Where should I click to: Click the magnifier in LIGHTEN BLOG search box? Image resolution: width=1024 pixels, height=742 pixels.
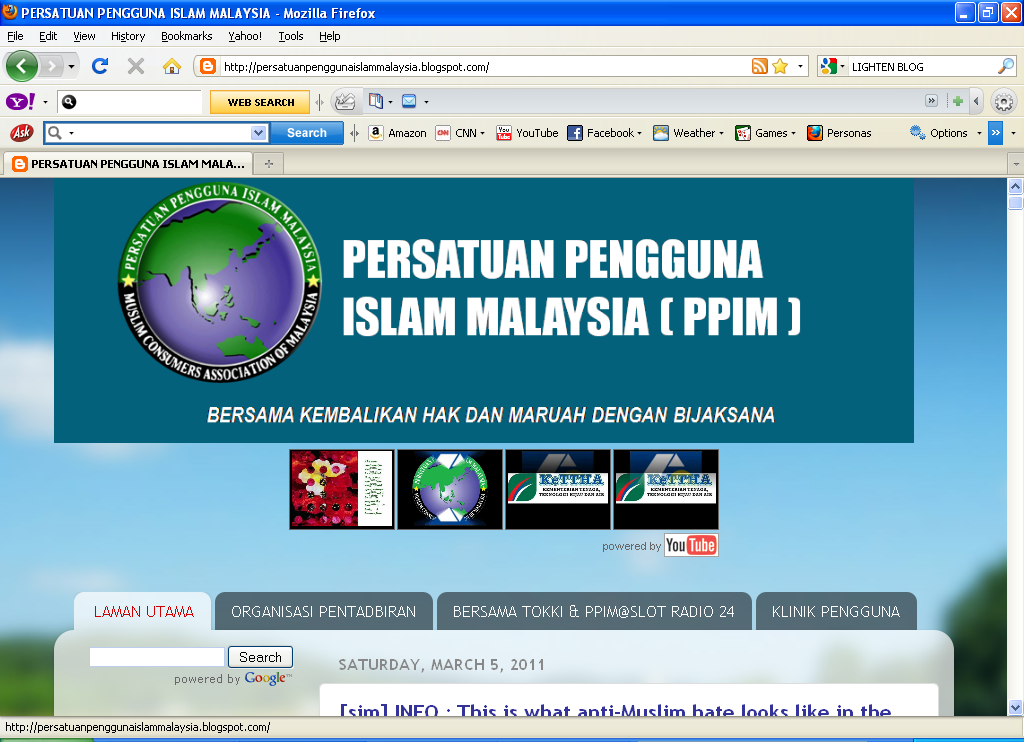tap(1006, 66)
